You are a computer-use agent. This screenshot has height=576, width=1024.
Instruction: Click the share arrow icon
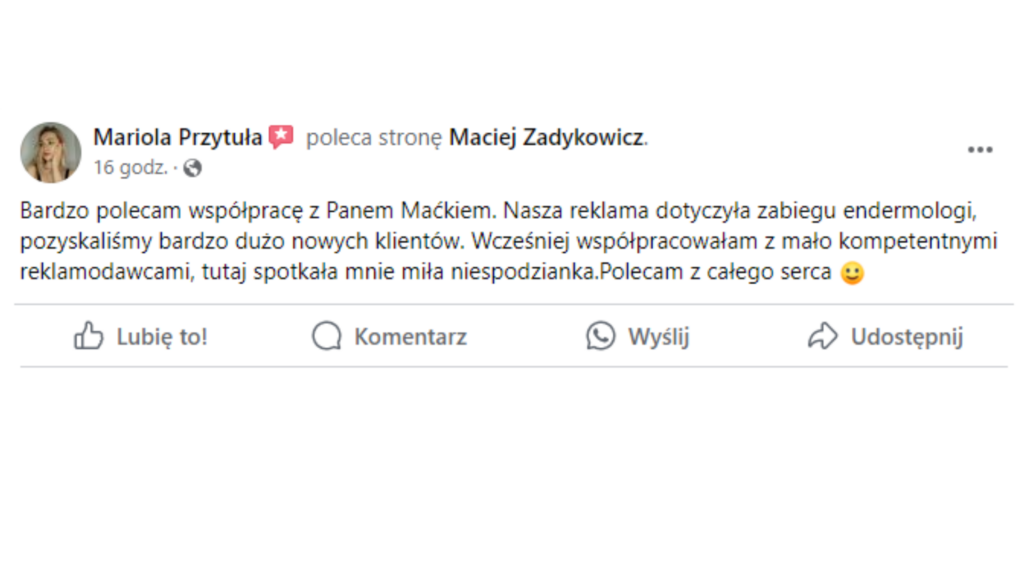pos(822,337)
